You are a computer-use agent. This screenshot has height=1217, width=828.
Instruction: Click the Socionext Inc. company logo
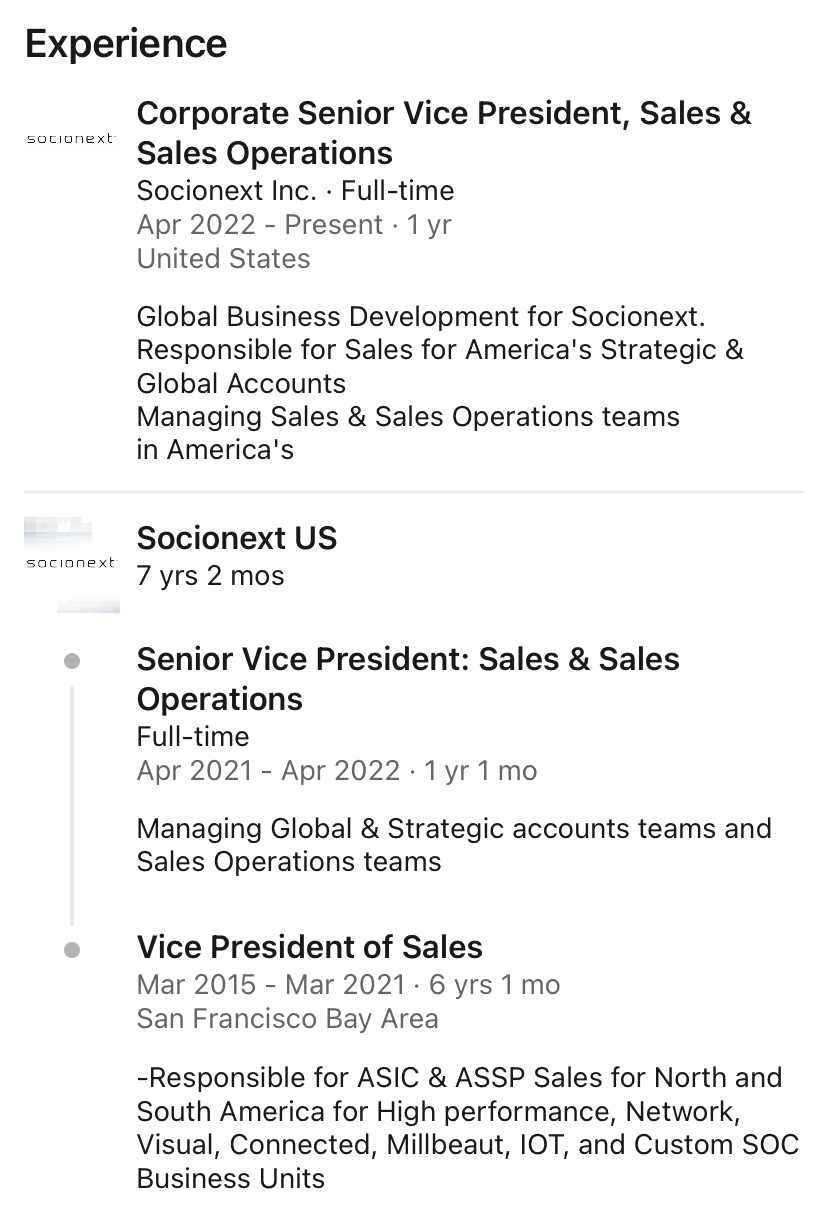[x=70, y=139]
